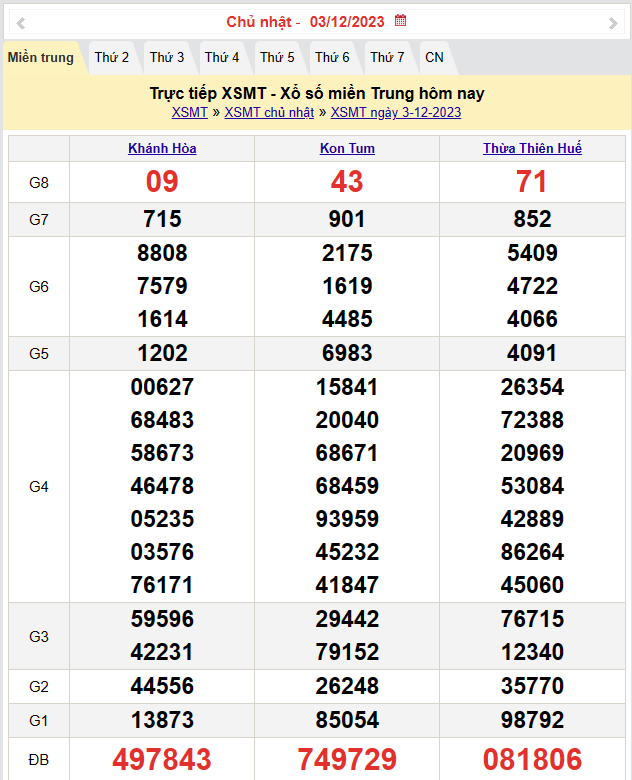The image size is (632, 780).
Task: Switch to the Thứ 3 tab
Action: coord(167,58)
